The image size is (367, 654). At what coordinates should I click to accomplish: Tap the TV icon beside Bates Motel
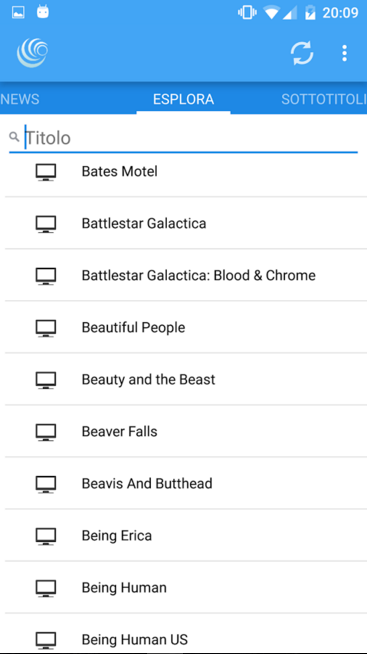tap(46, 172)
